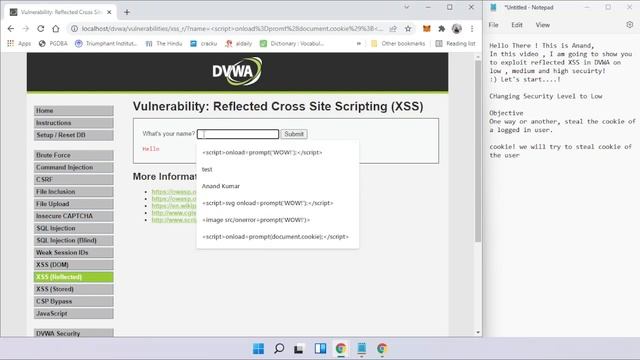Open the Dictionary : Vocabulary bookmark

point(292,43)
